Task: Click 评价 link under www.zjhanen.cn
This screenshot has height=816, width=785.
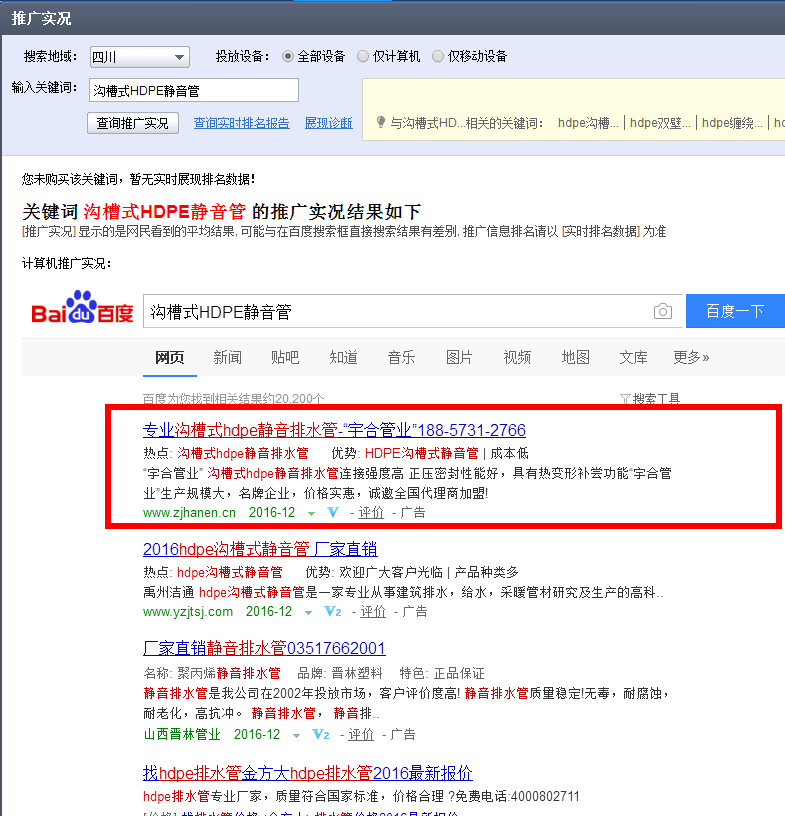Action: [371, 513]
